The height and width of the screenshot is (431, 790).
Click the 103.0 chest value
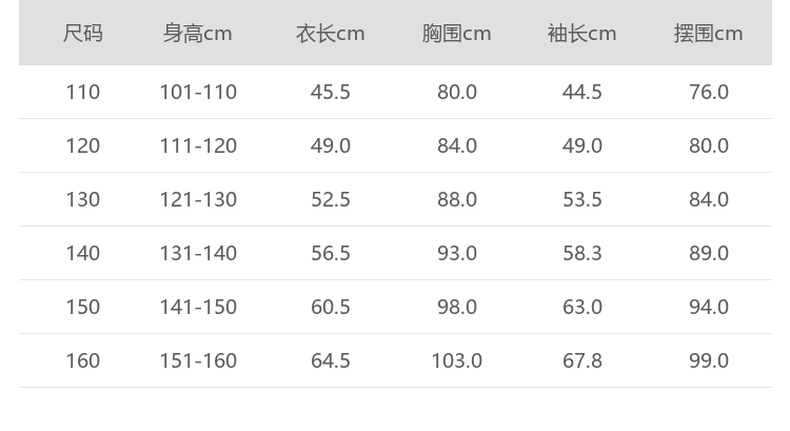(x=456, y=361)
